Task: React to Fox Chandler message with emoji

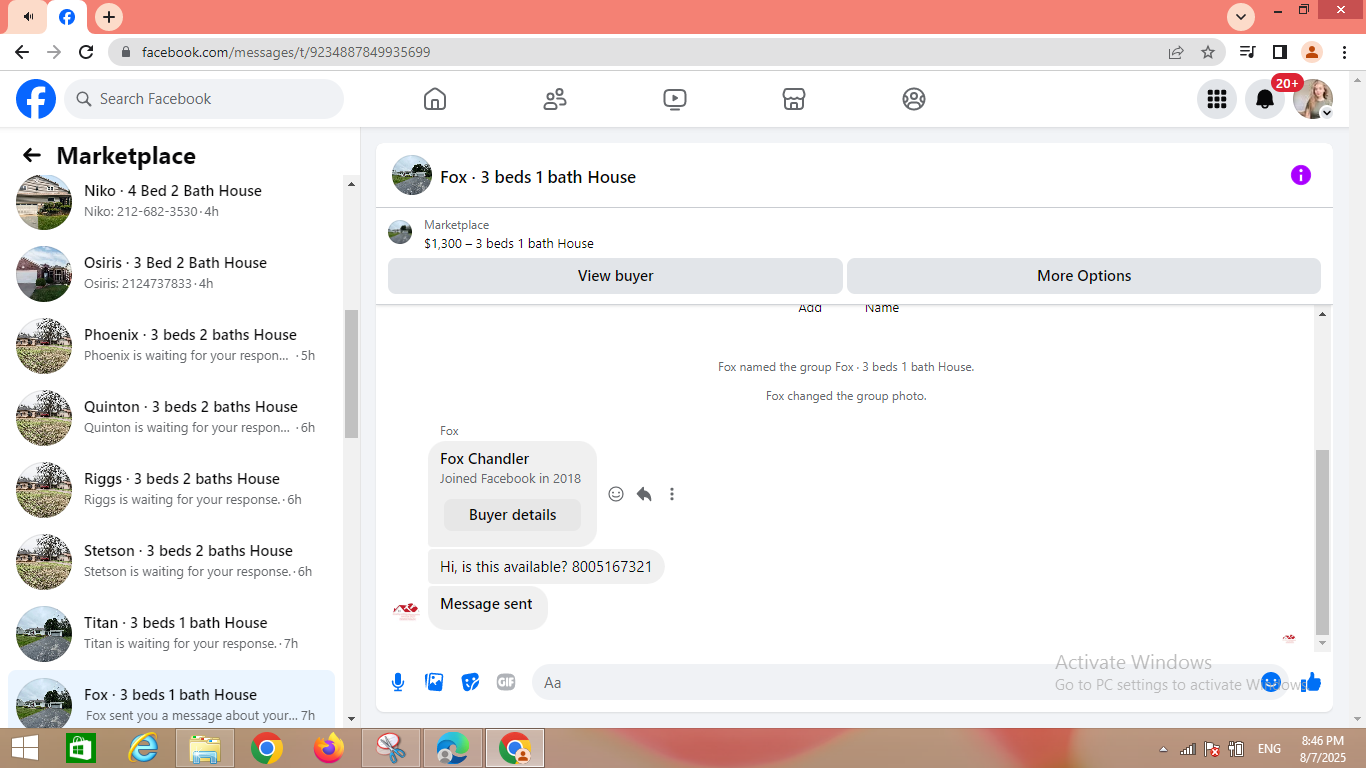Action: coord(616,494)
